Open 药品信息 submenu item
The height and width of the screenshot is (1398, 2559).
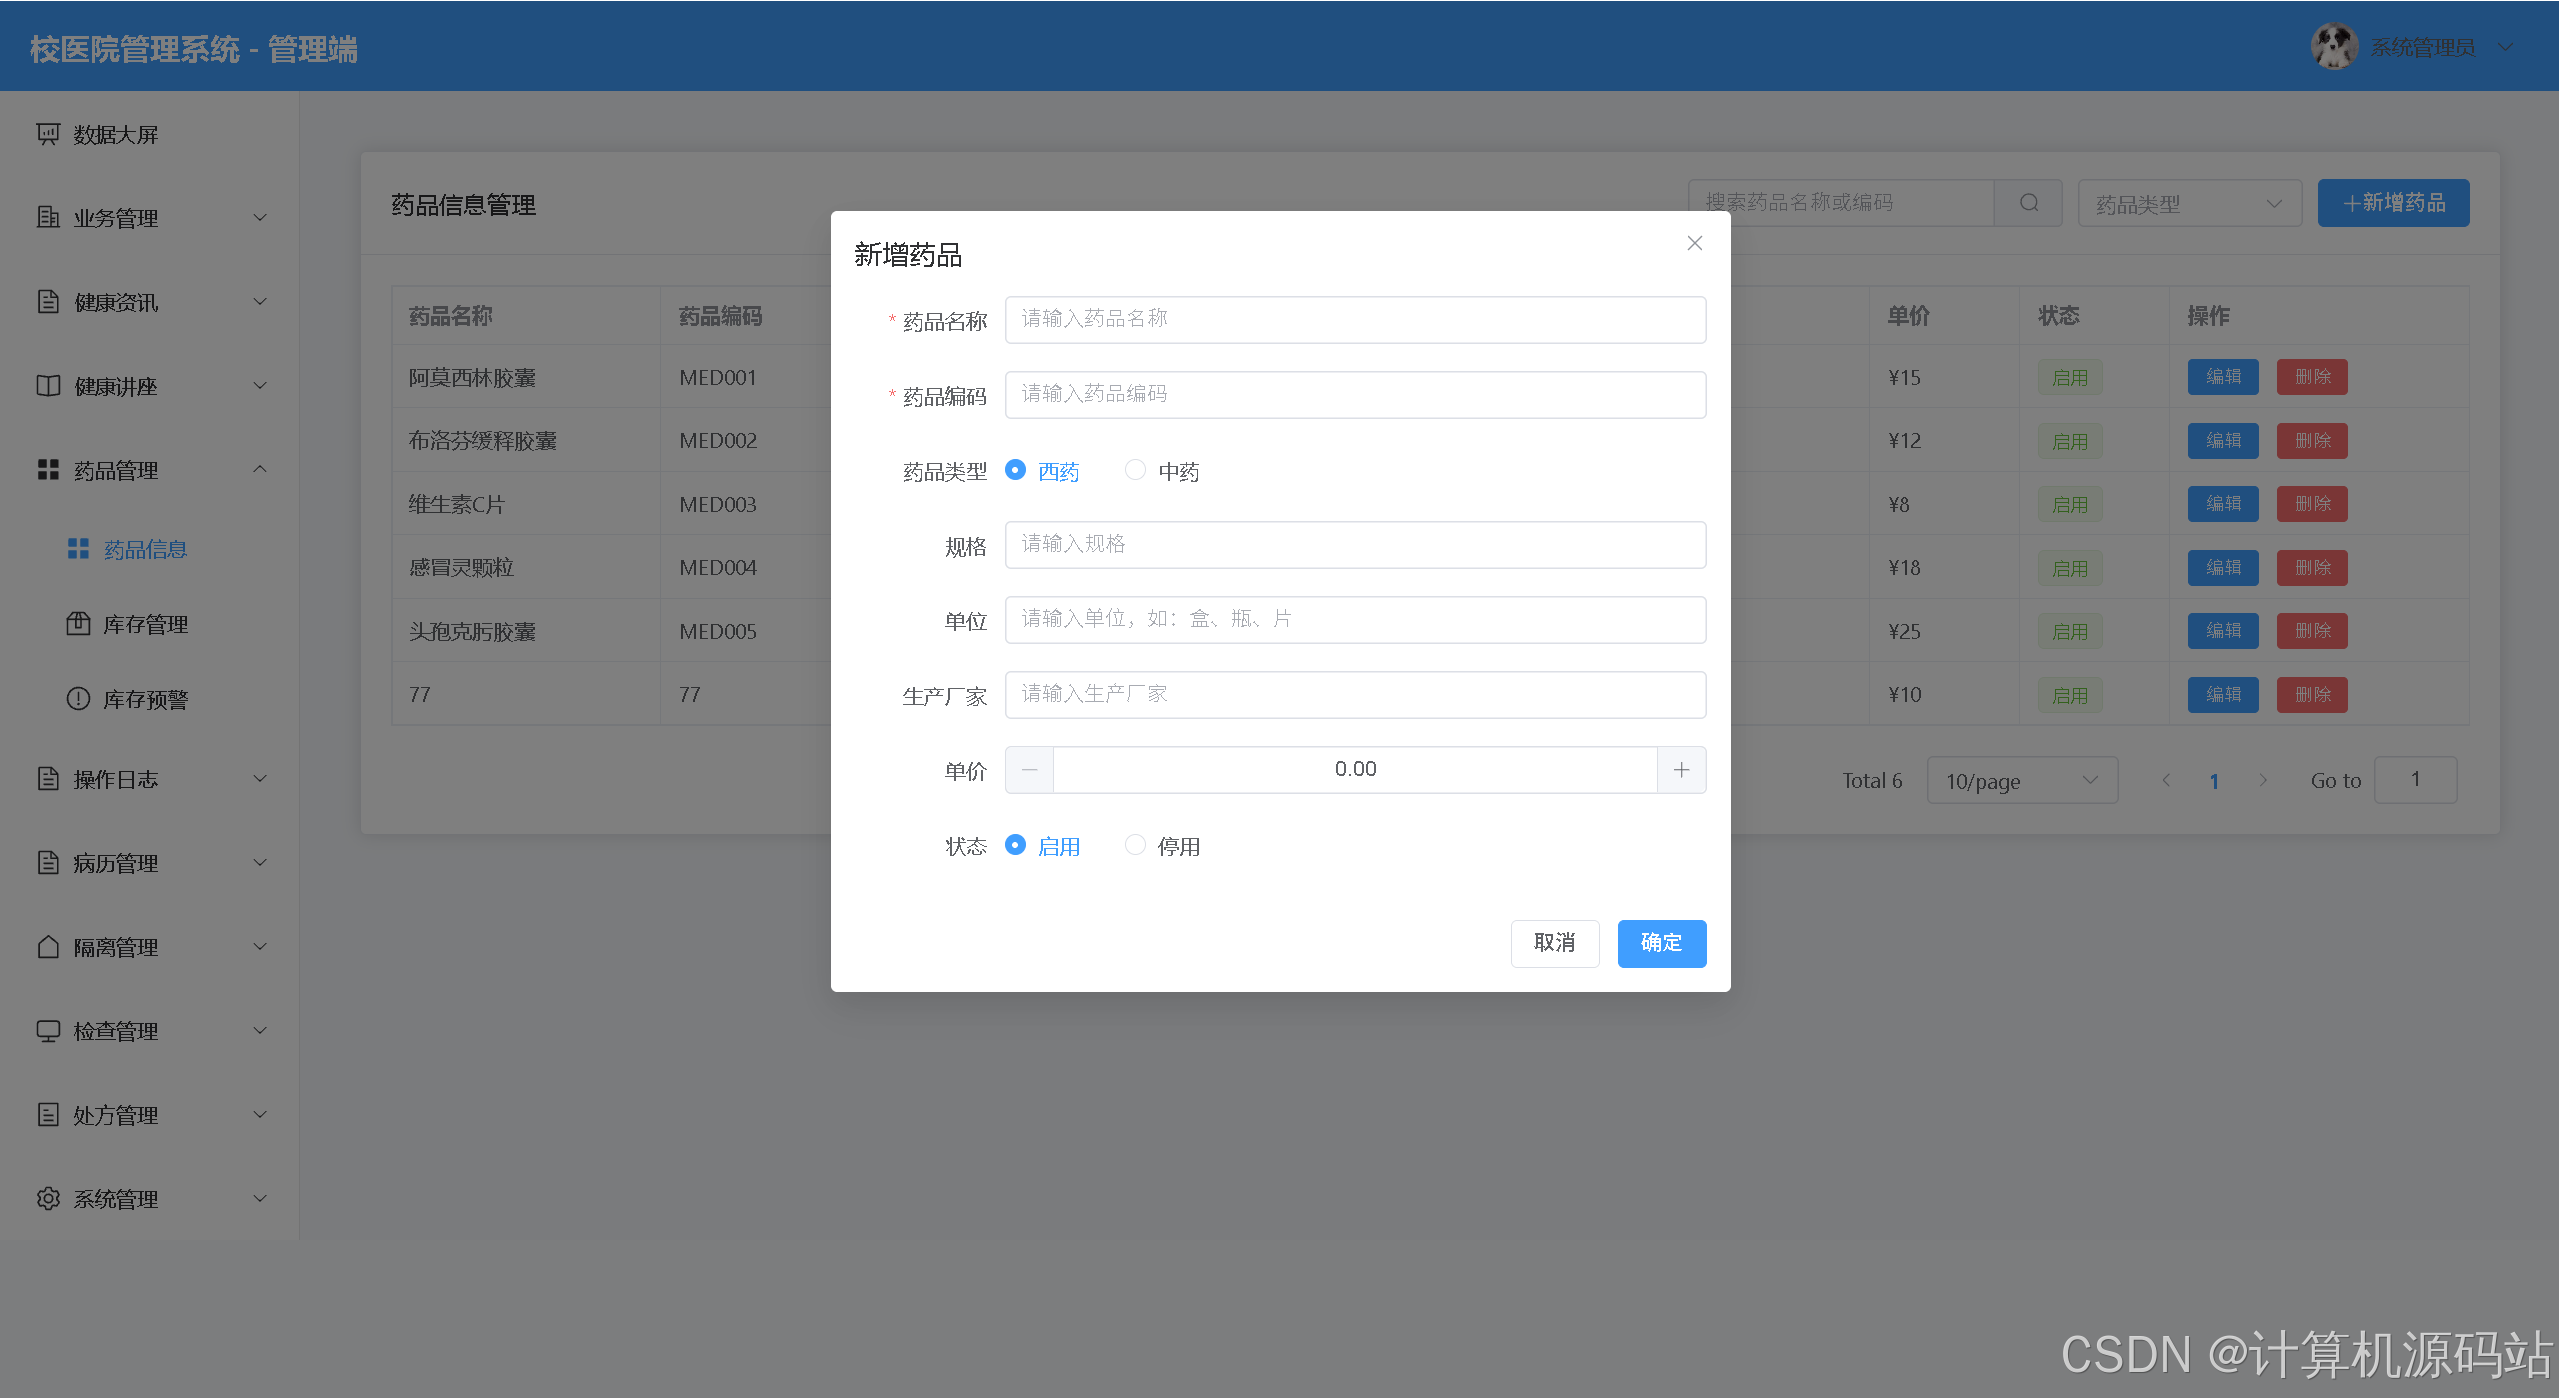[x=149, y=548]
